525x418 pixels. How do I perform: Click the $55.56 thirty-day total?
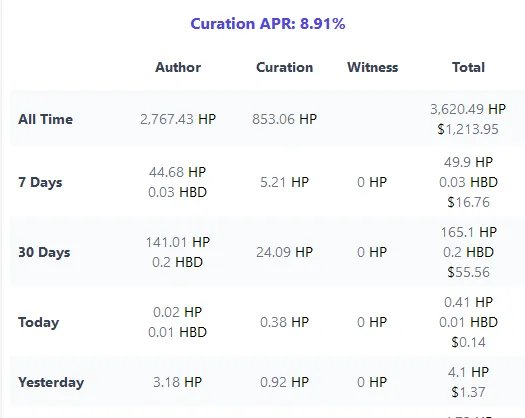pos(468,272)
